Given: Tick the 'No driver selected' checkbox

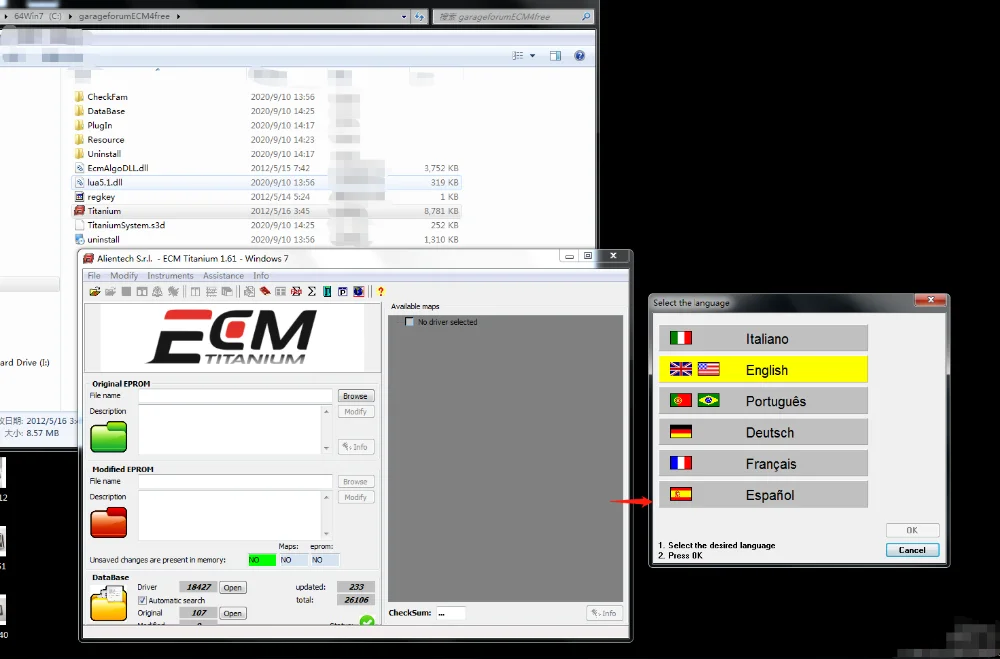Looking at the screenshot, I should pos(409,322).
